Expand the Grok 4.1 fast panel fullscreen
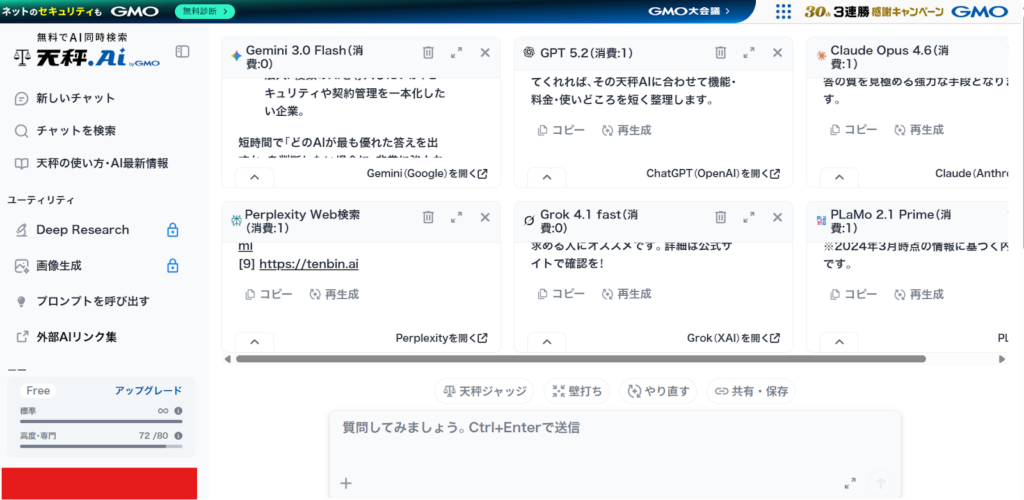 coord(749,217)
